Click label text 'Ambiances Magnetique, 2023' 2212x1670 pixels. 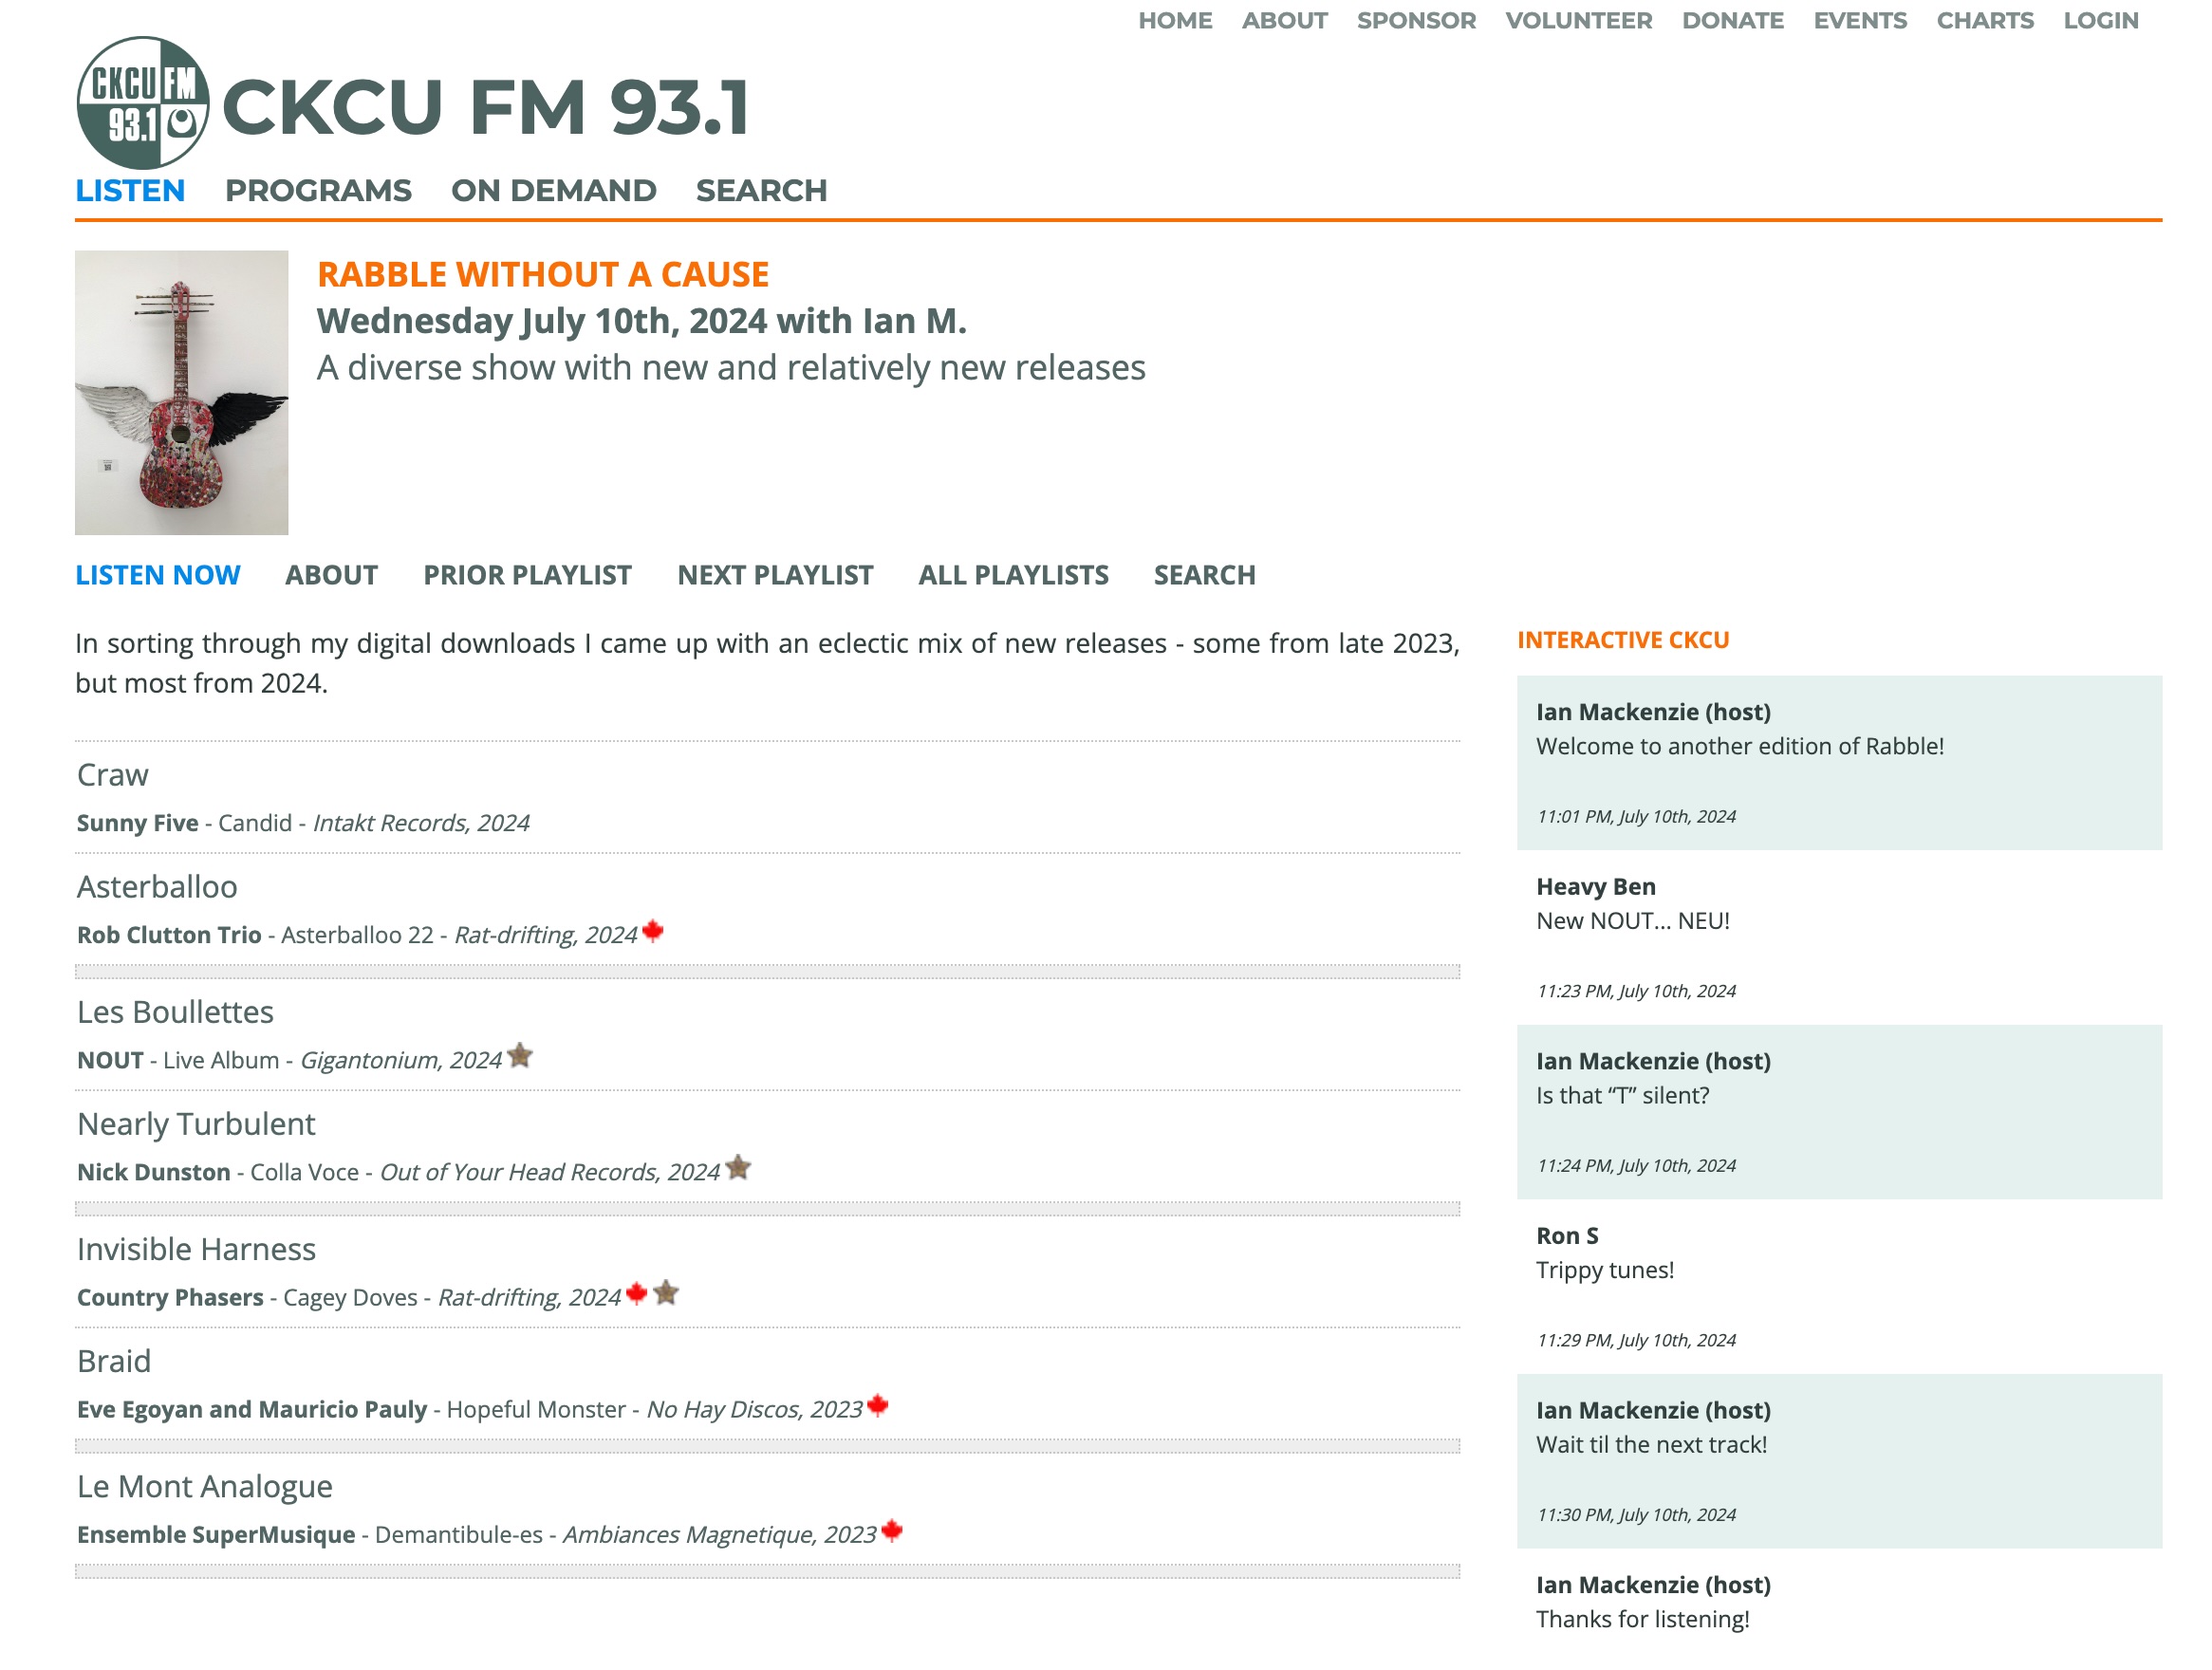point(719,1534)
